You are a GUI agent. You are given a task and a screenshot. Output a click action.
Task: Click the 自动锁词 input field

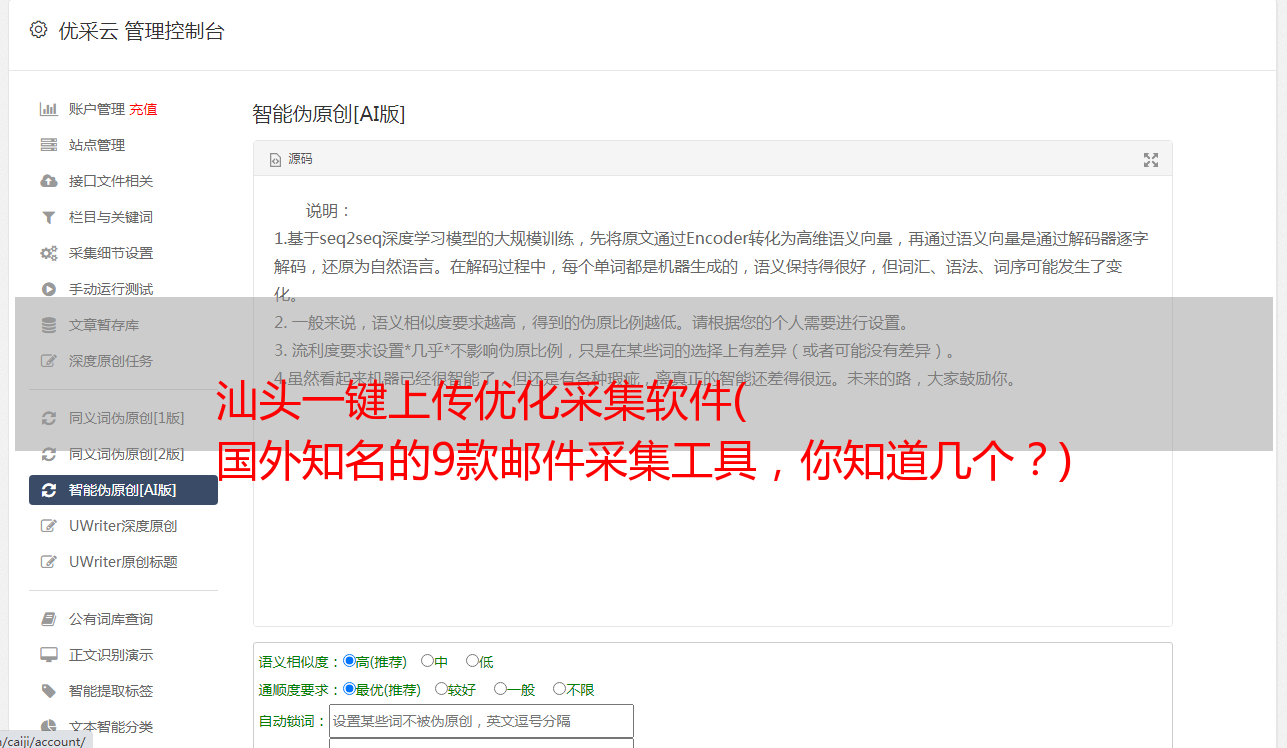click(481, 721)
